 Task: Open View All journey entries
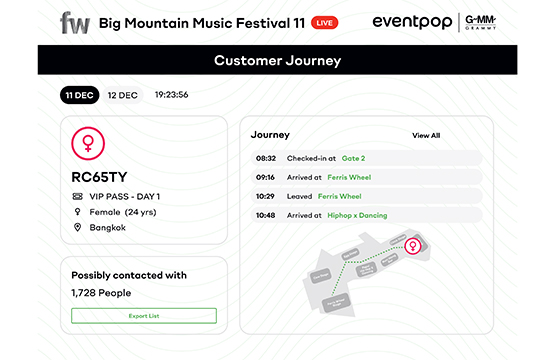(x=426, y=135)
